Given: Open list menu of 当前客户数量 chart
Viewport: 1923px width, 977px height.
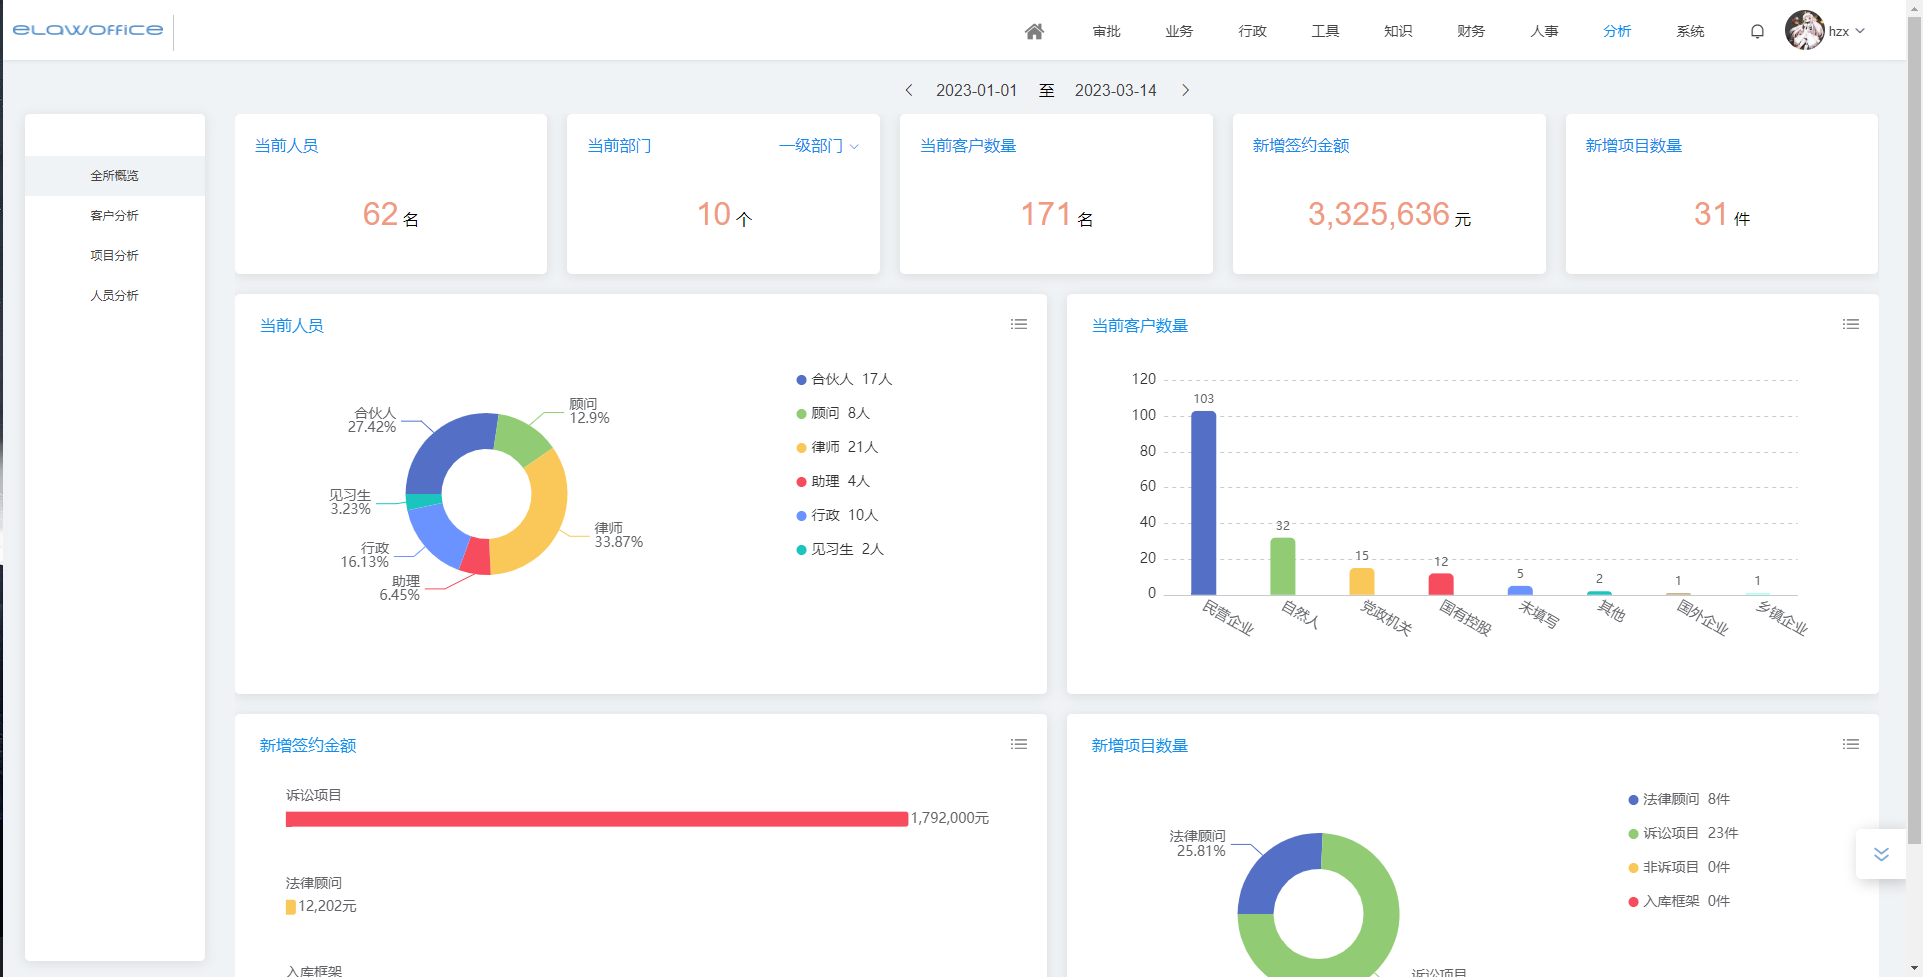Looking at the screenshot, I should [1851, 324].
